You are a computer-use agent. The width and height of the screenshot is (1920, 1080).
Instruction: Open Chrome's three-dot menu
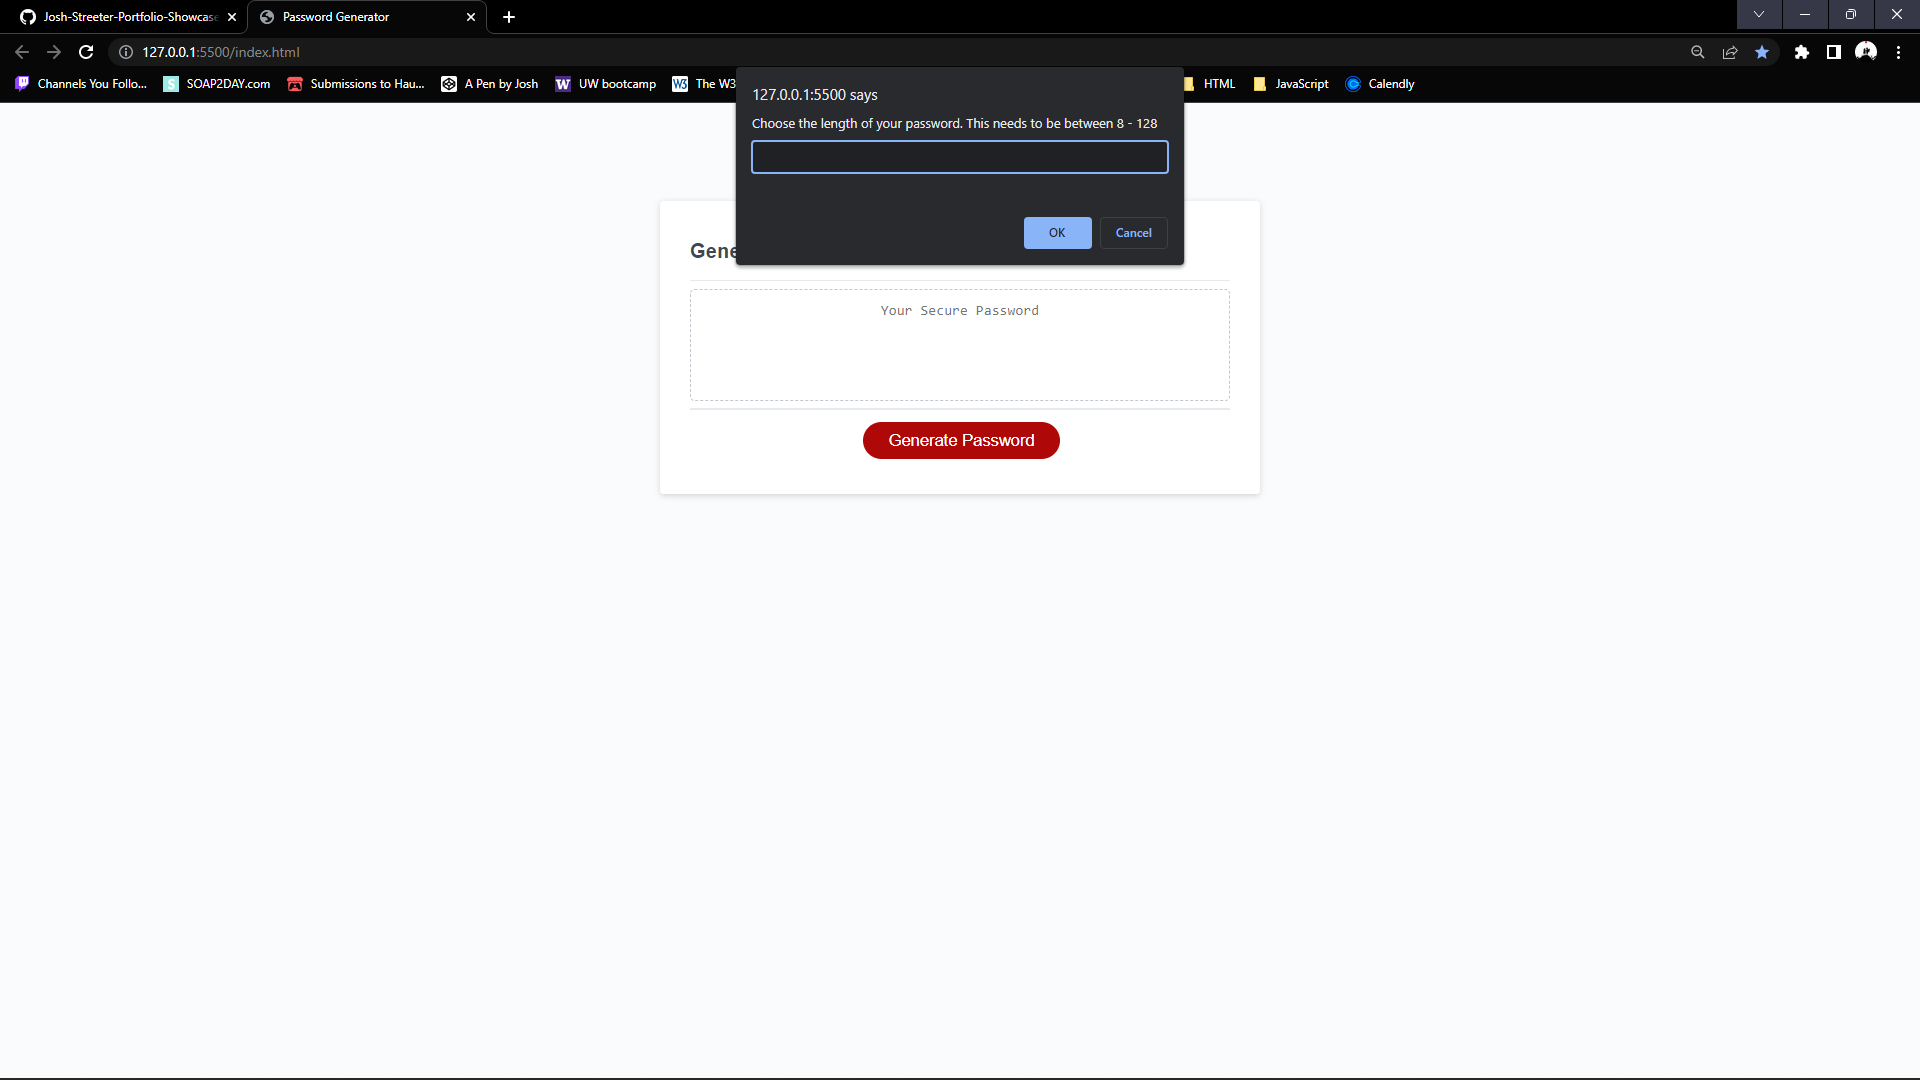1899,52
